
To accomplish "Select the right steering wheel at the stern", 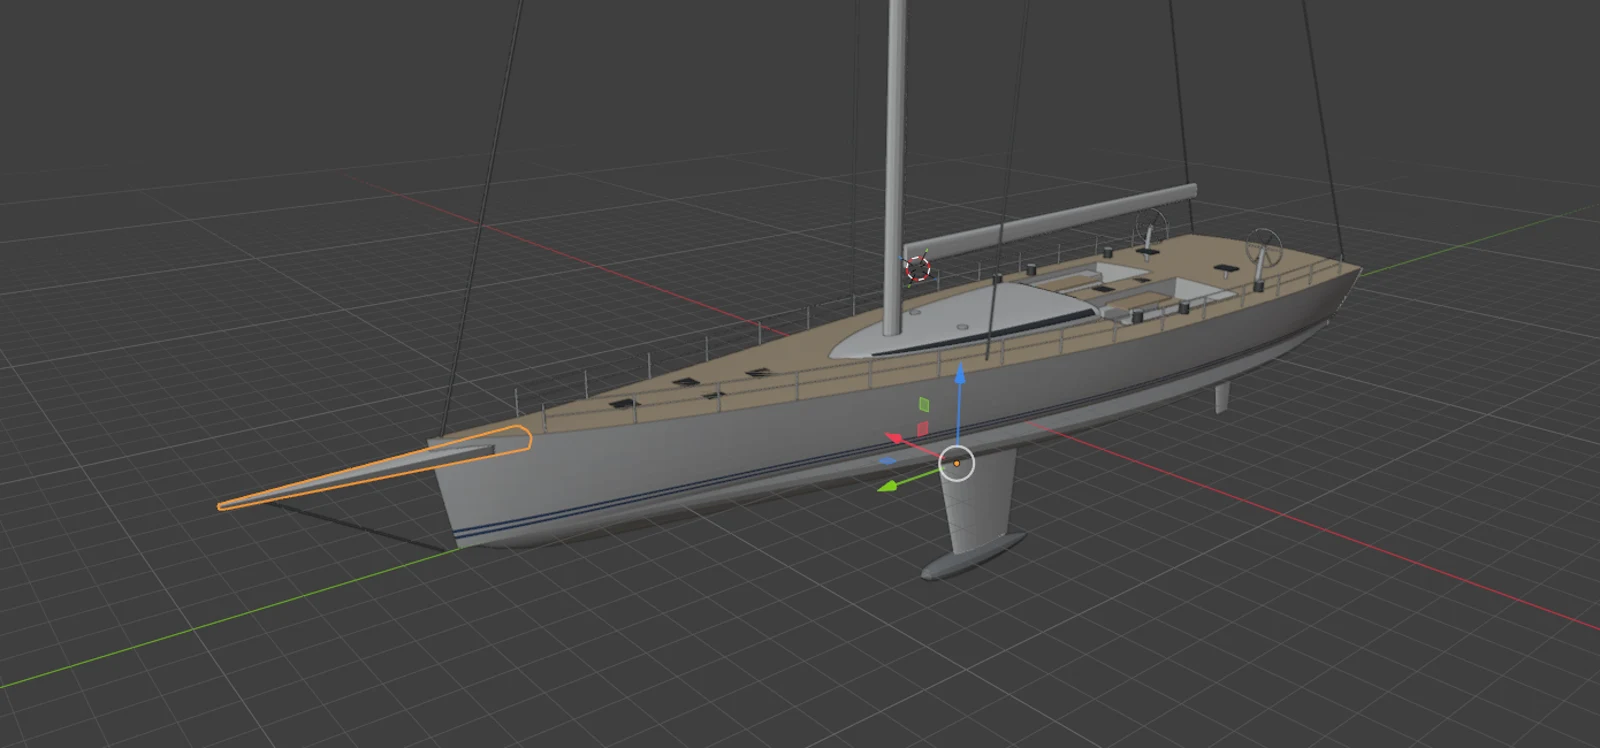I will coord(1264,250).
